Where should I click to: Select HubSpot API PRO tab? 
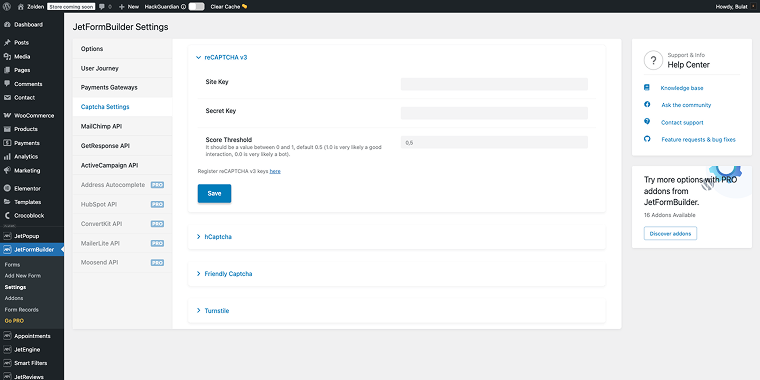click(123, 205)
